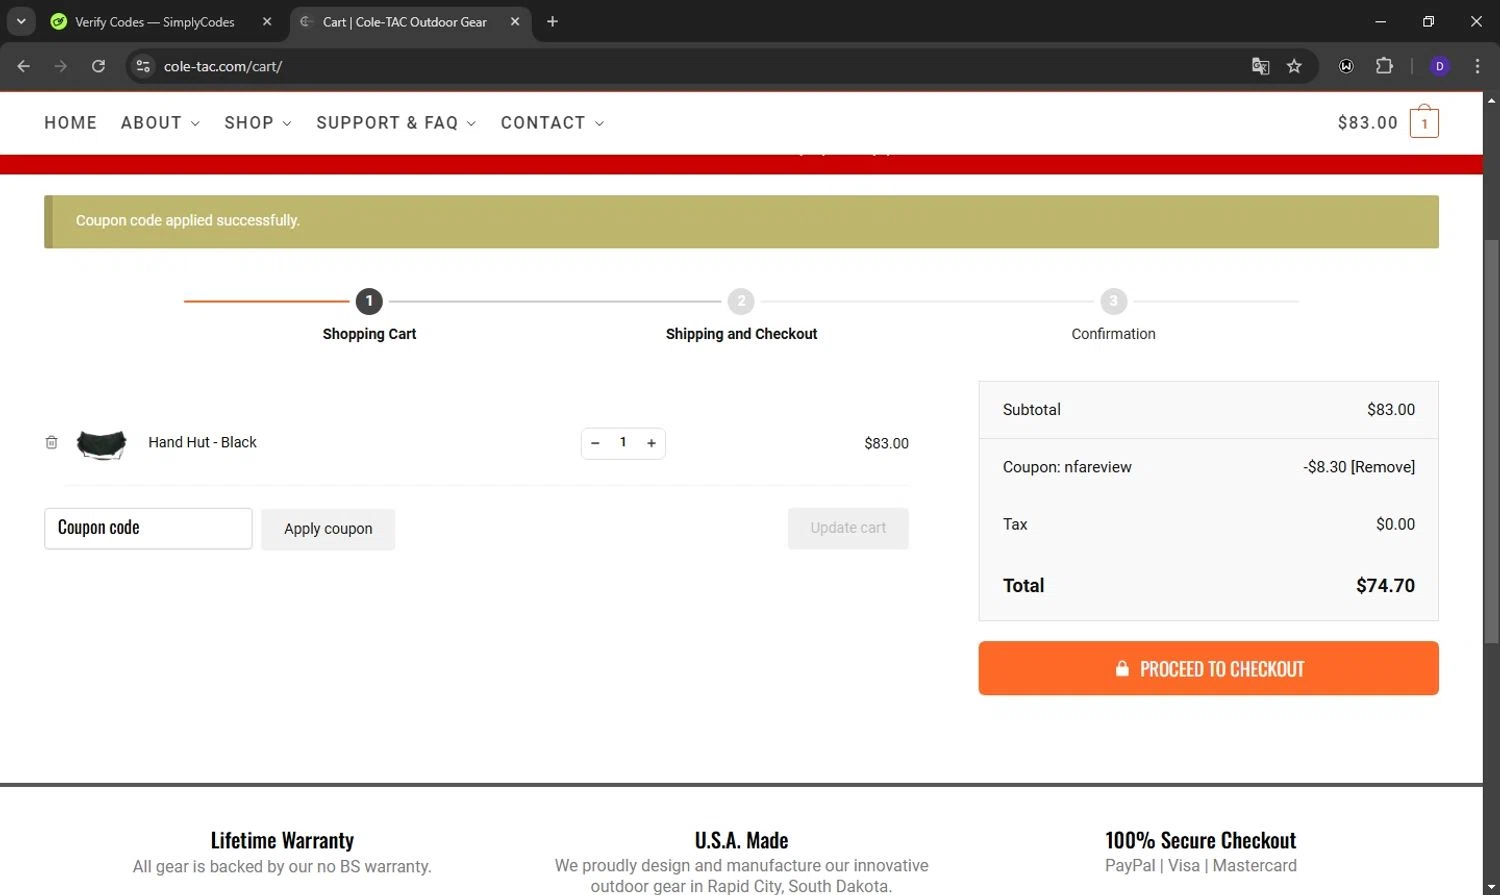This screenshot has width=1500, height=895.
Task: Click the U.S.A. Made heading
Action: click(741, 840)
